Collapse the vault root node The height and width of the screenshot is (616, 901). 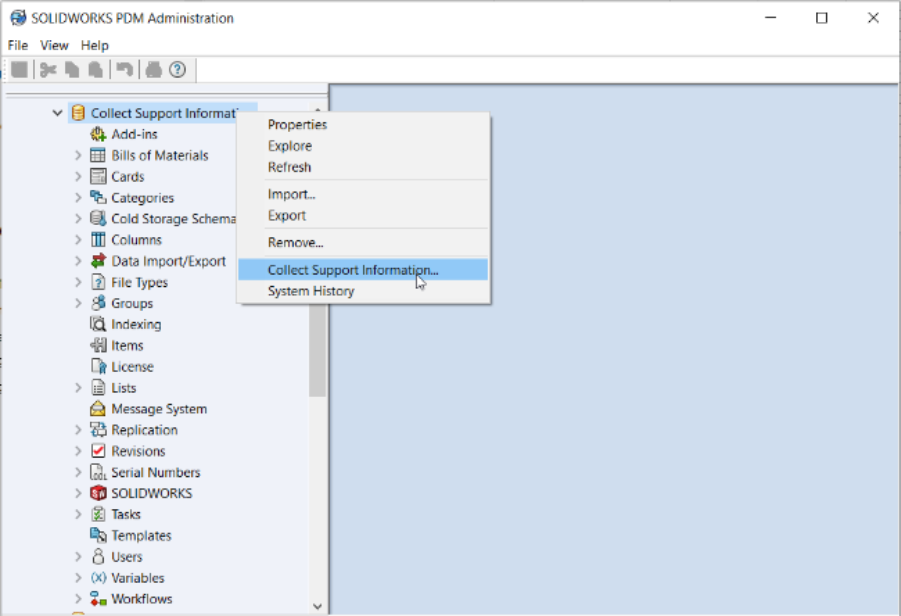point(57,113)
